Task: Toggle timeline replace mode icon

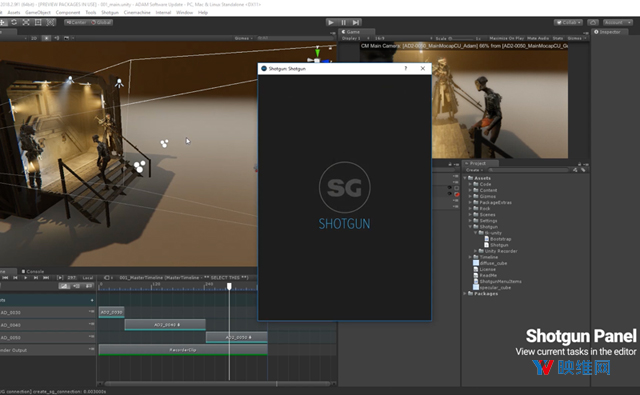Action: (88, 286)
